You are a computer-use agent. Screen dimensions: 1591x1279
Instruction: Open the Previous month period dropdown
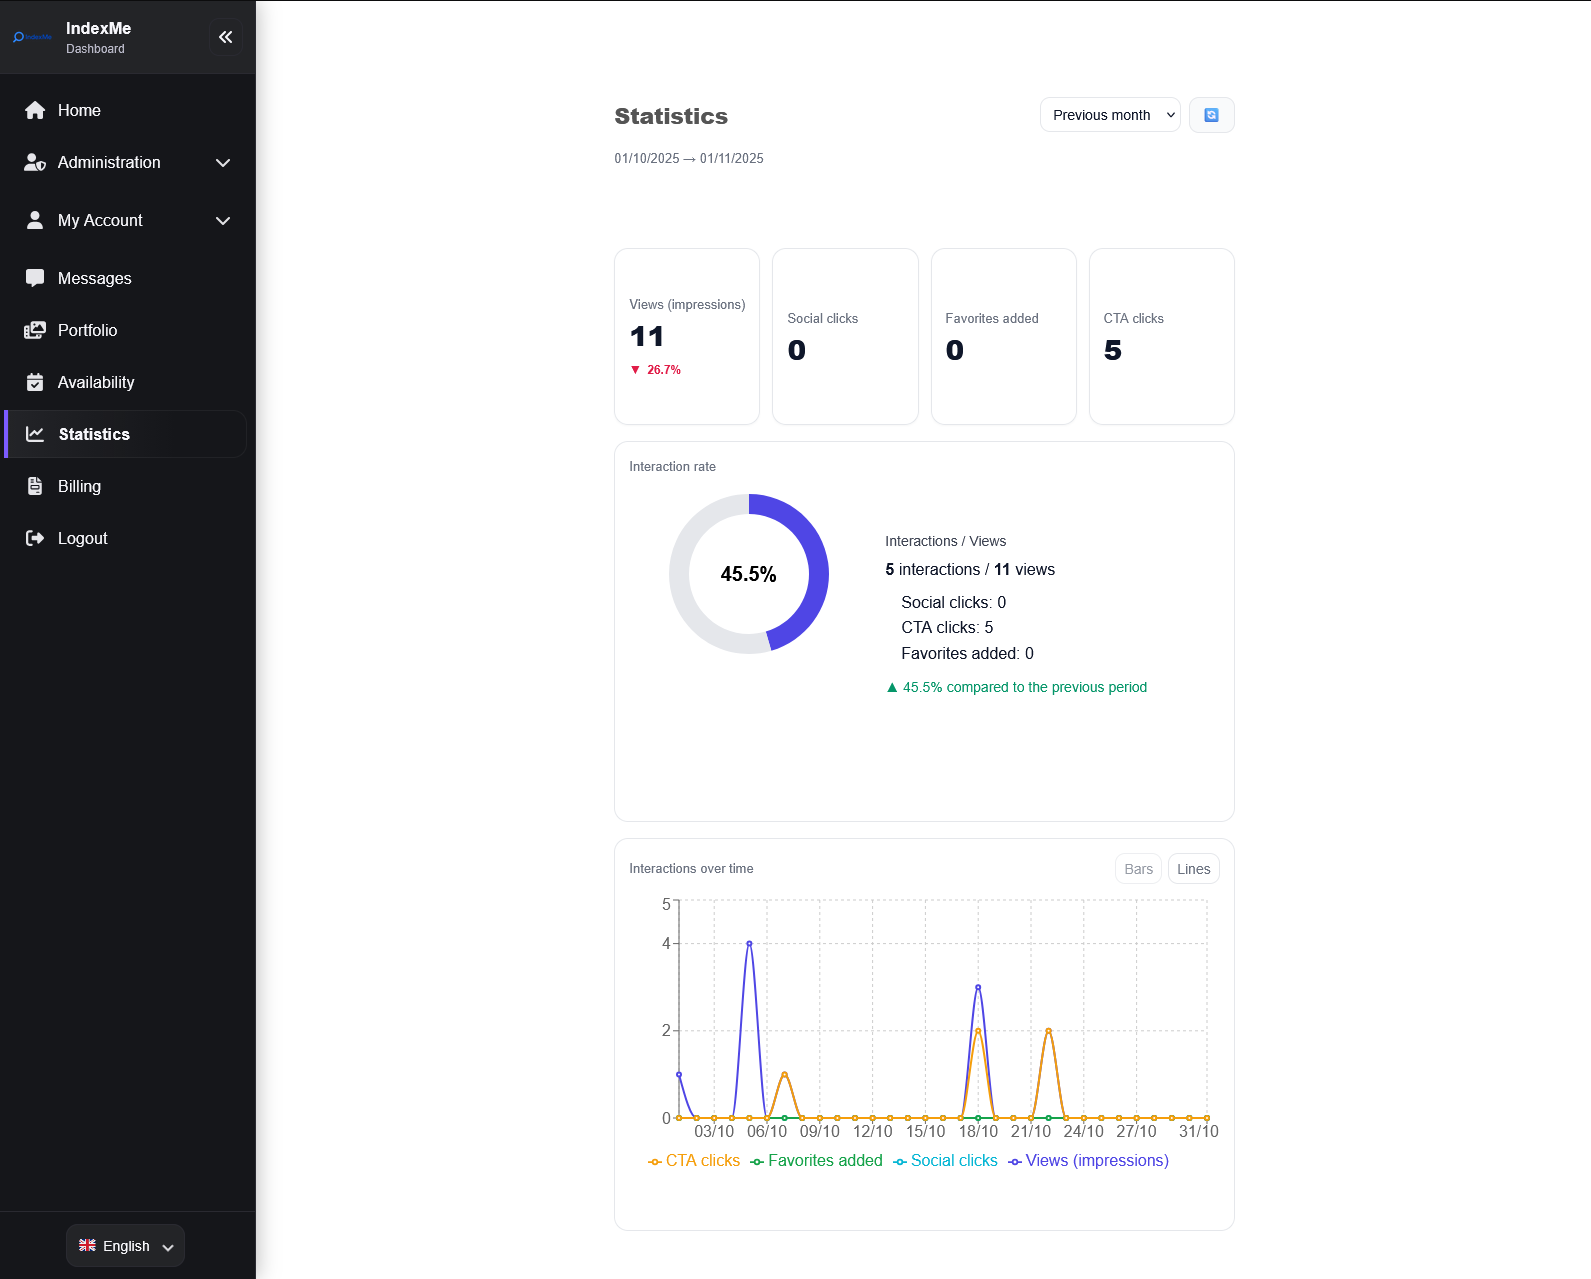[x=1110, y=115]
